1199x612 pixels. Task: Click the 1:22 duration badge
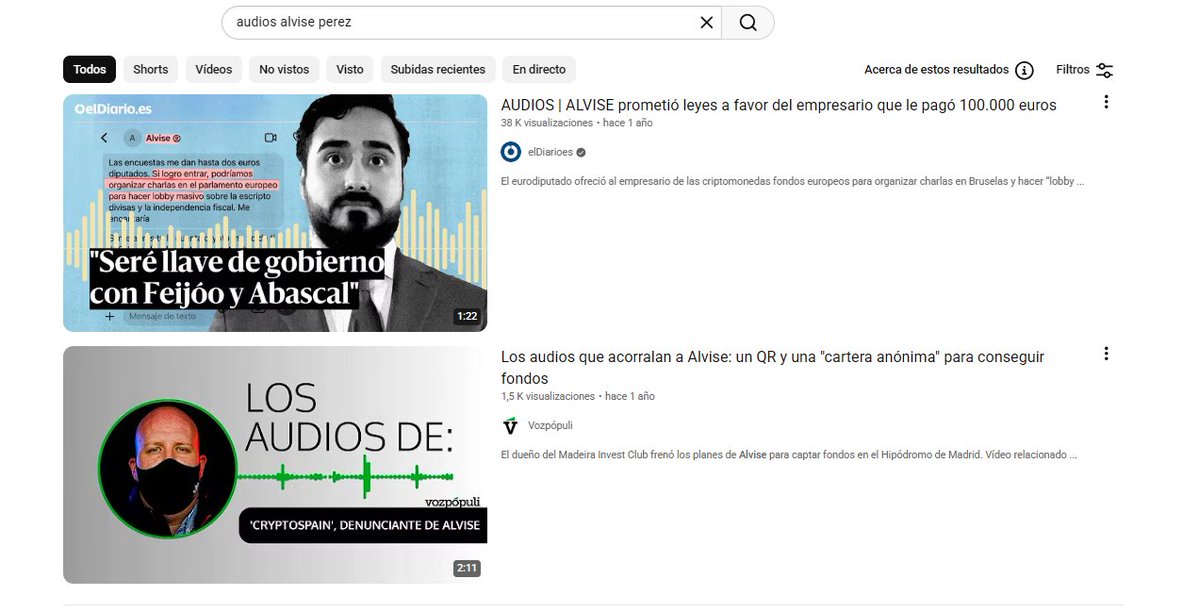pyautogui.click(x=466, y=316)
